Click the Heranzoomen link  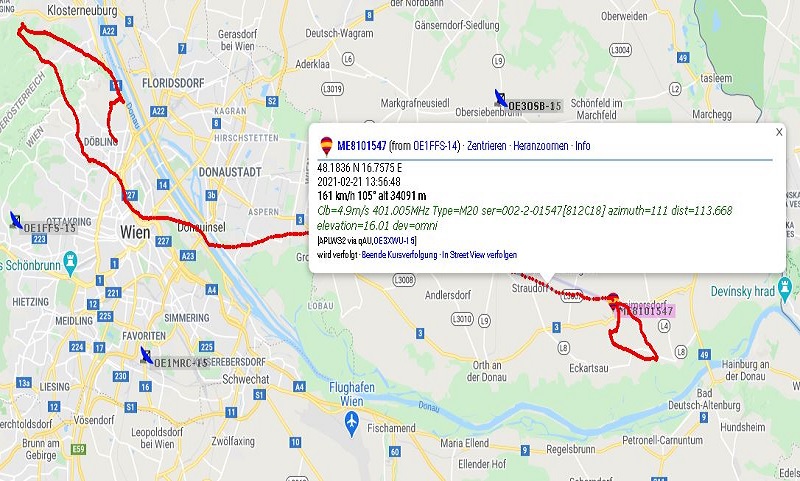(541, 146)
